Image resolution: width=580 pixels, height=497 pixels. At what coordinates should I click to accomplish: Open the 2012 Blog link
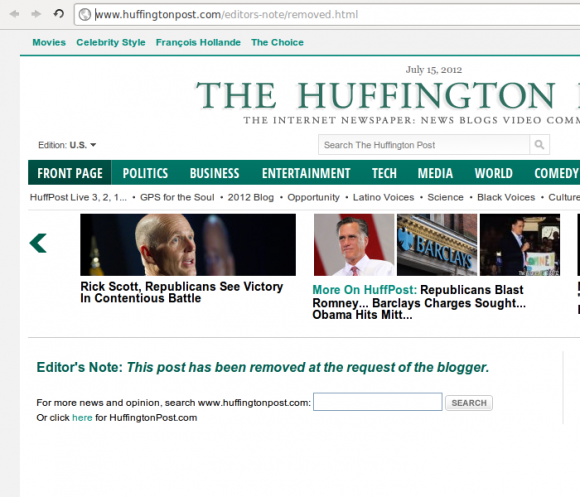(x=251, y=197)
